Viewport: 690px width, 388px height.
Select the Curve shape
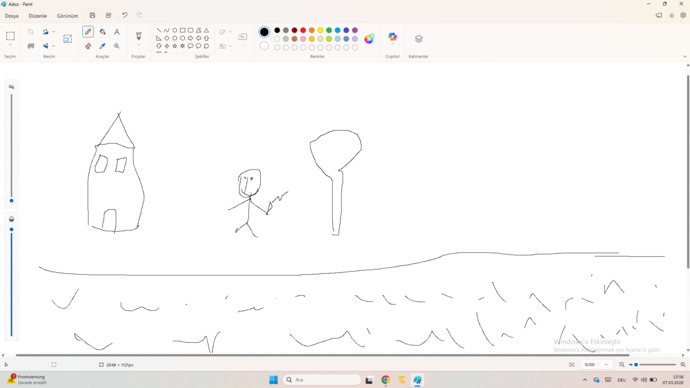coord(167,30)
